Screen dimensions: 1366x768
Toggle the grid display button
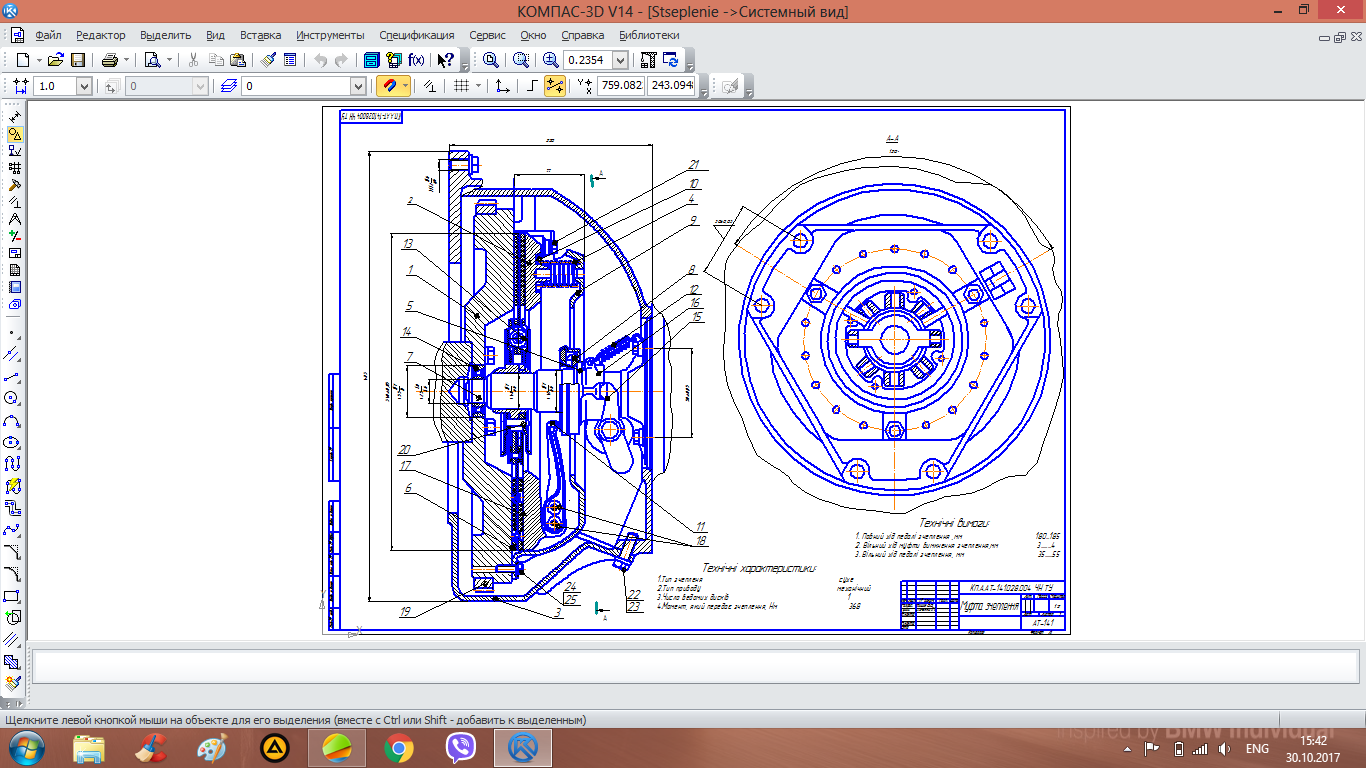(461, 86)
